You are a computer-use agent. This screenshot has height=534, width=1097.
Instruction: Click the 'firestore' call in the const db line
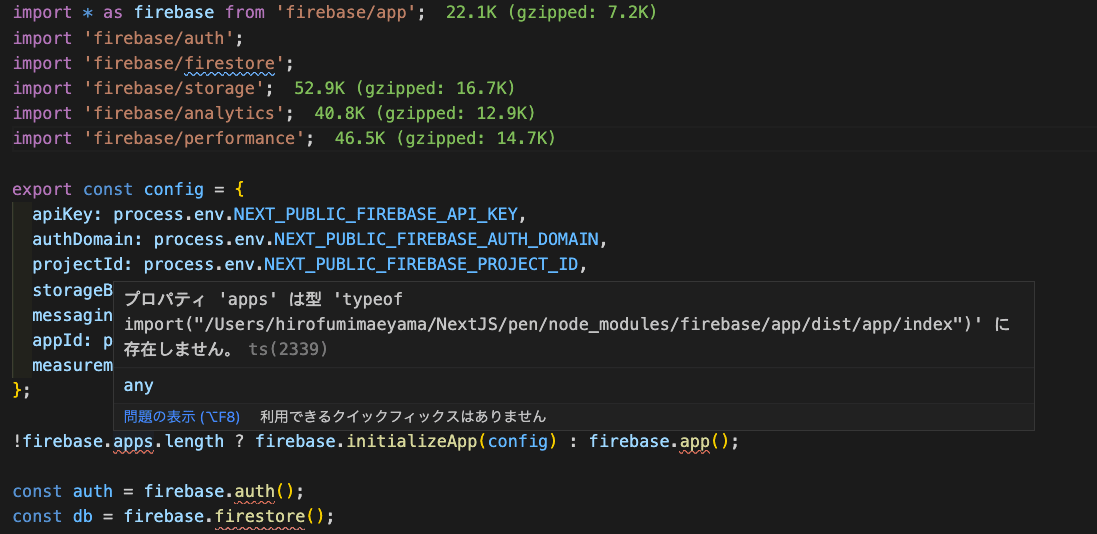260,517
